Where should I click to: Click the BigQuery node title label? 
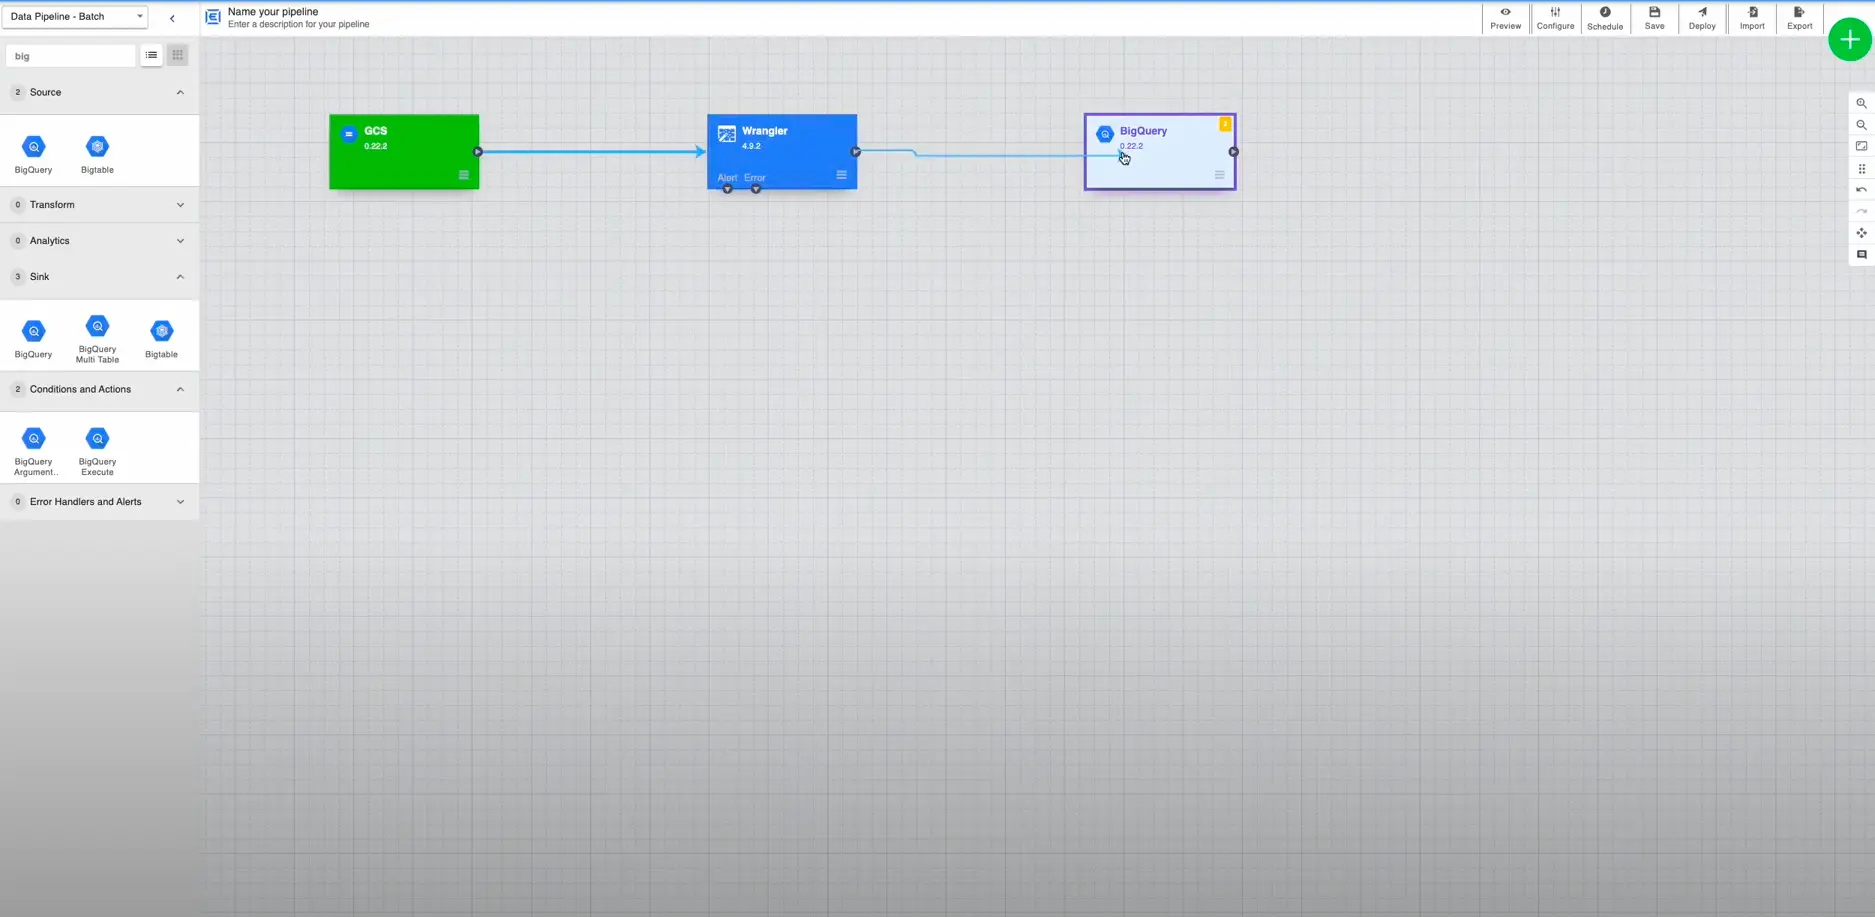coord(1143,131)
